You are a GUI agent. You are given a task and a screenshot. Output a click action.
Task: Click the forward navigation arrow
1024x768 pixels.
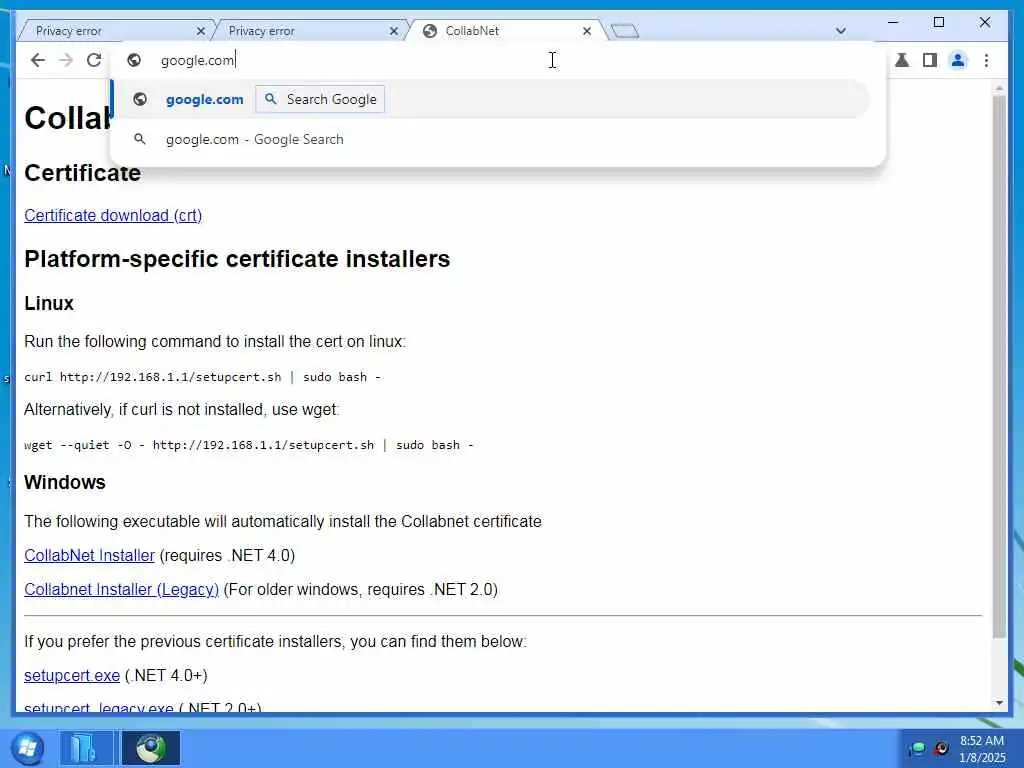66,60
